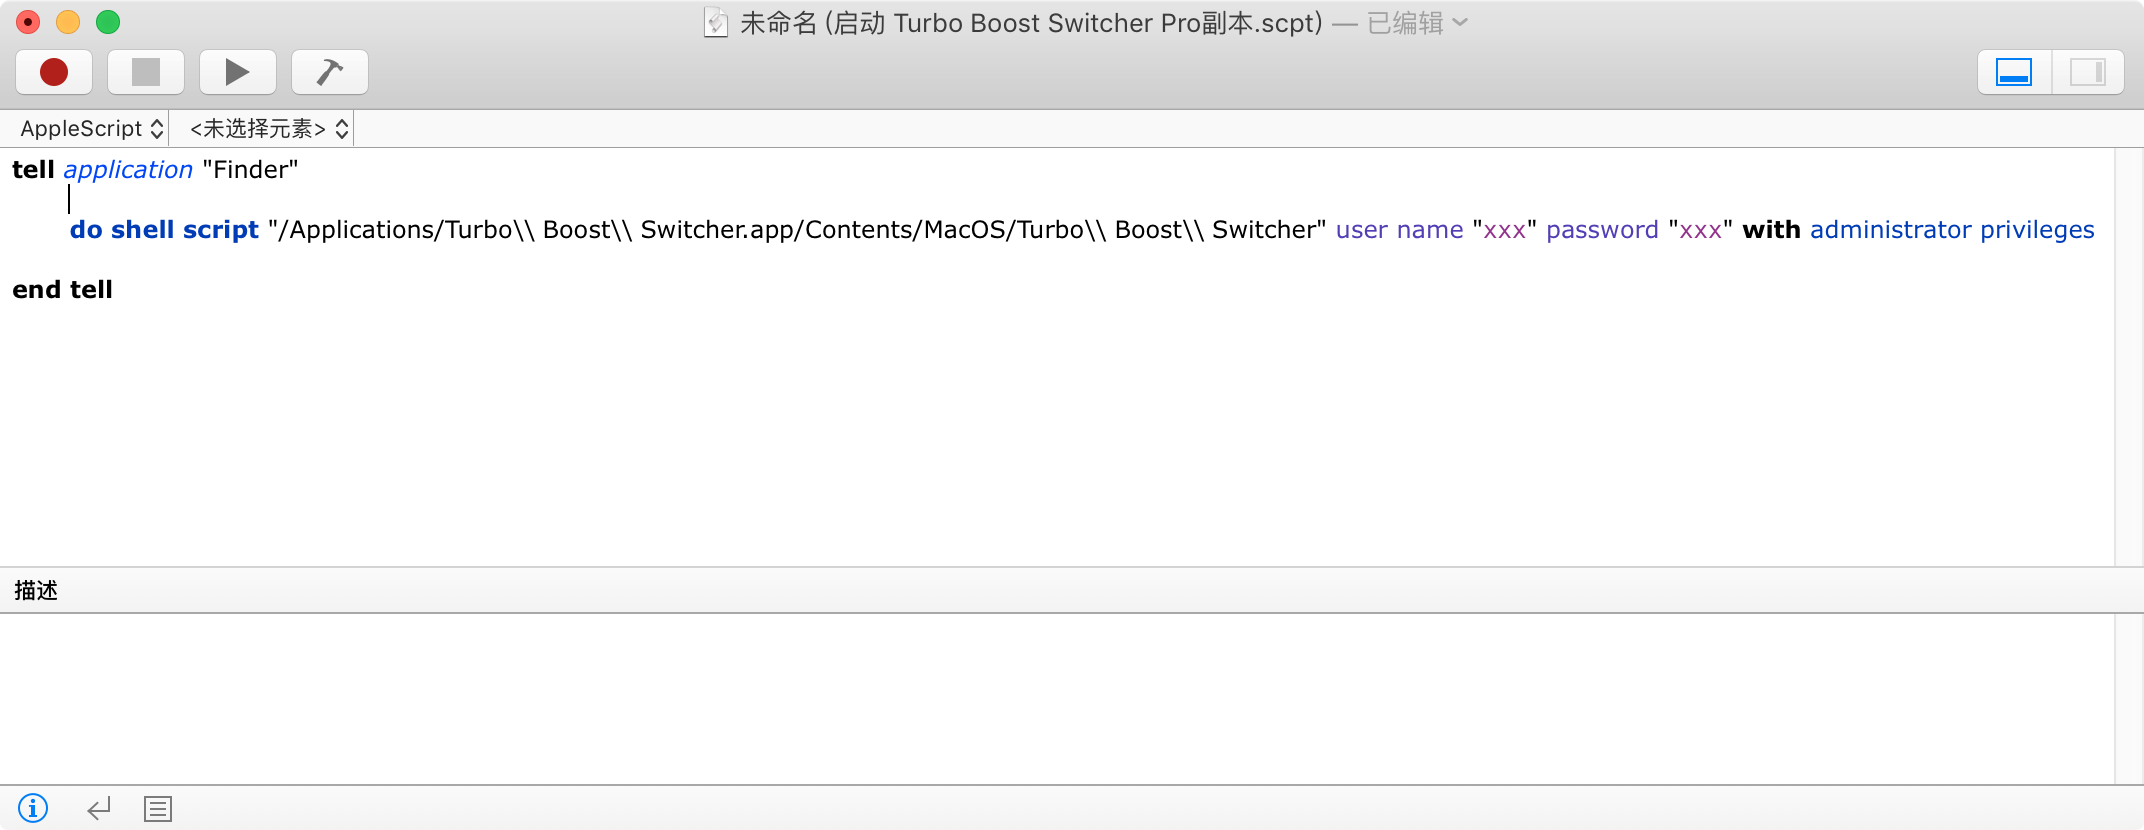
Task: Open the <未选择元素> element selector dropdown
Action: coord(269,128)
